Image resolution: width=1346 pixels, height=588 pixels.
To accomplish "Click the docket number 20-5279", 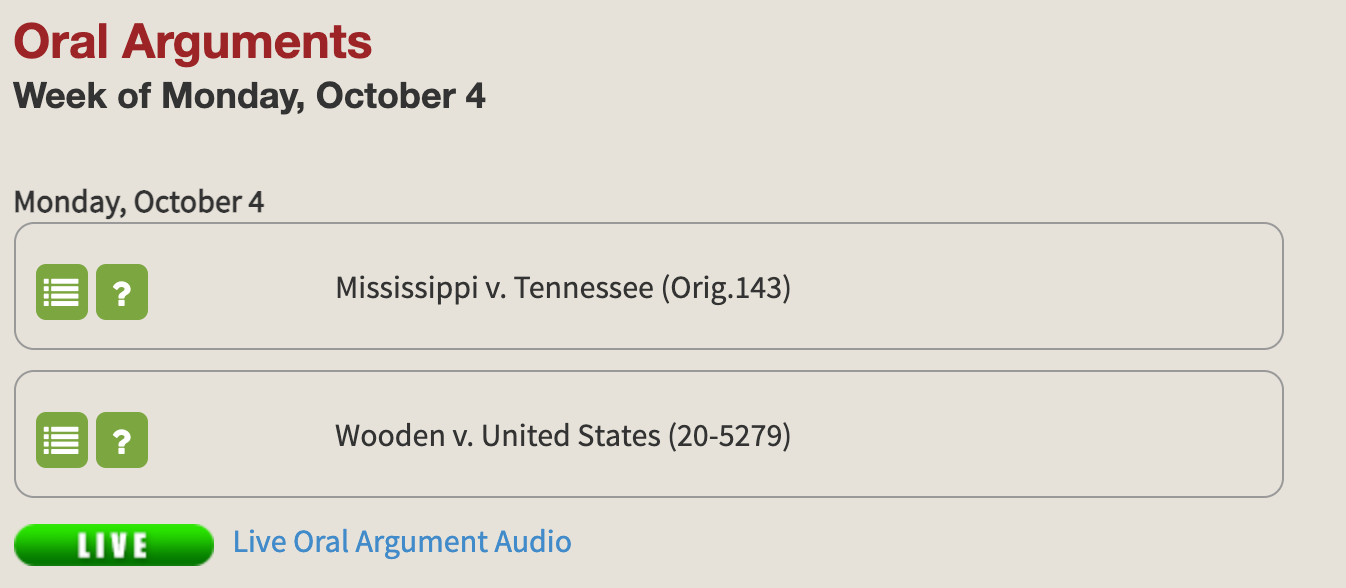I will click(x=730, y=436).
